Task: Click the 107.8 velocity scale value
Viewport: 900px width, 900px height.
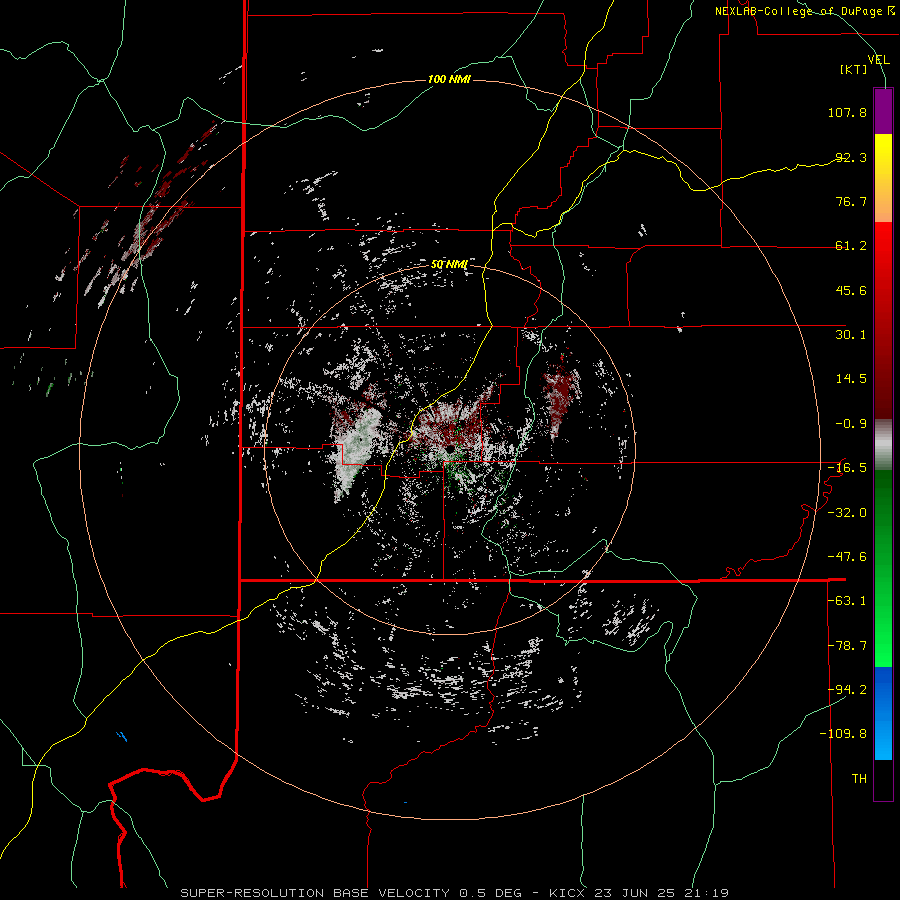Action: click(x=847, y=112)
